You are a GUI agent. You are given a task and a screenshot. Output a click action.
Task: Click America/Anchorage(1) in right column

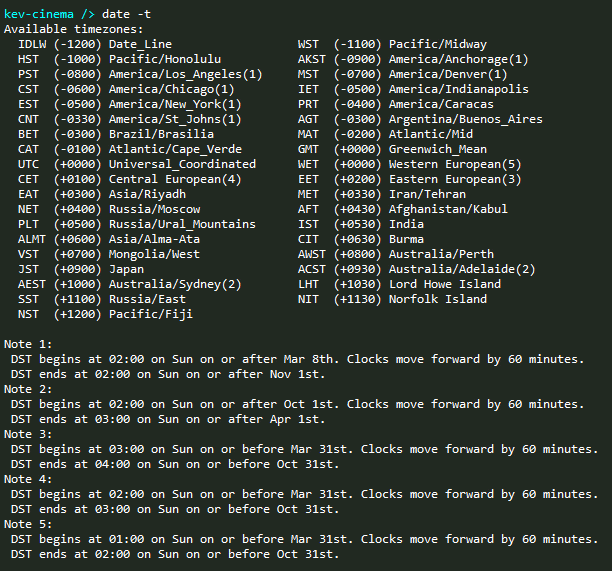459,59
